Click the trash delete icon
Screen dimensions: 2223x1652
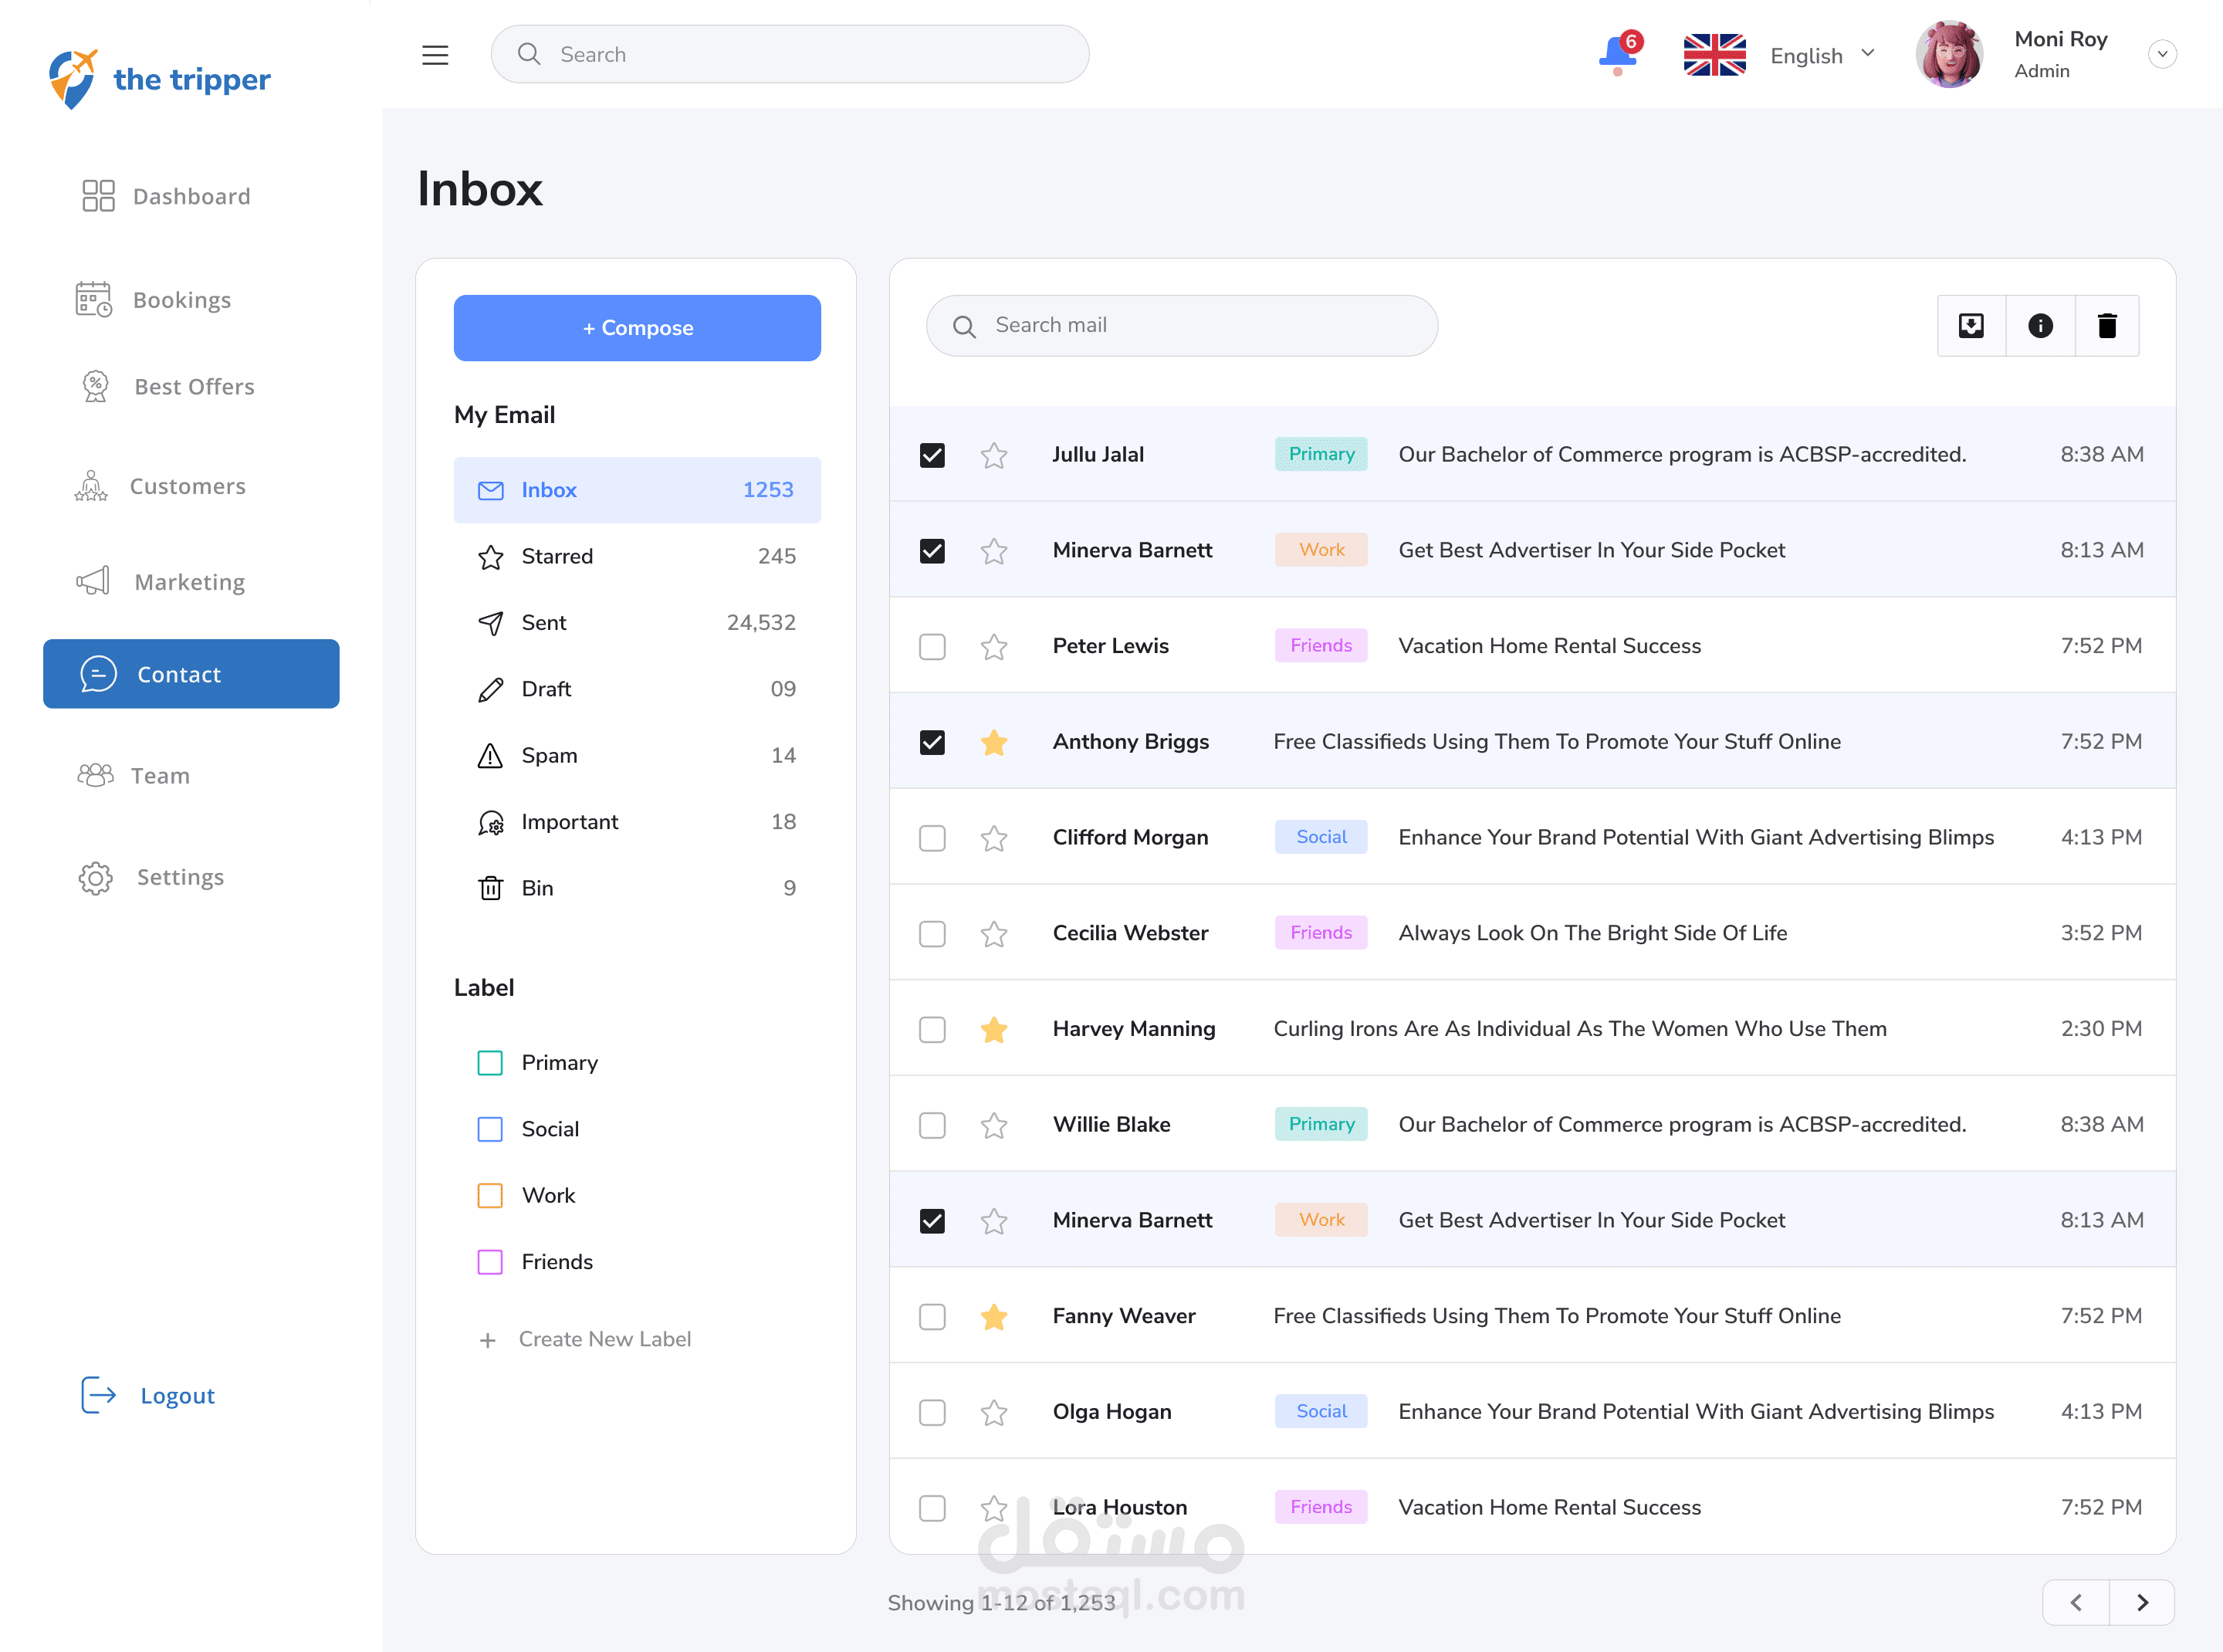(x=2107, y=326)
